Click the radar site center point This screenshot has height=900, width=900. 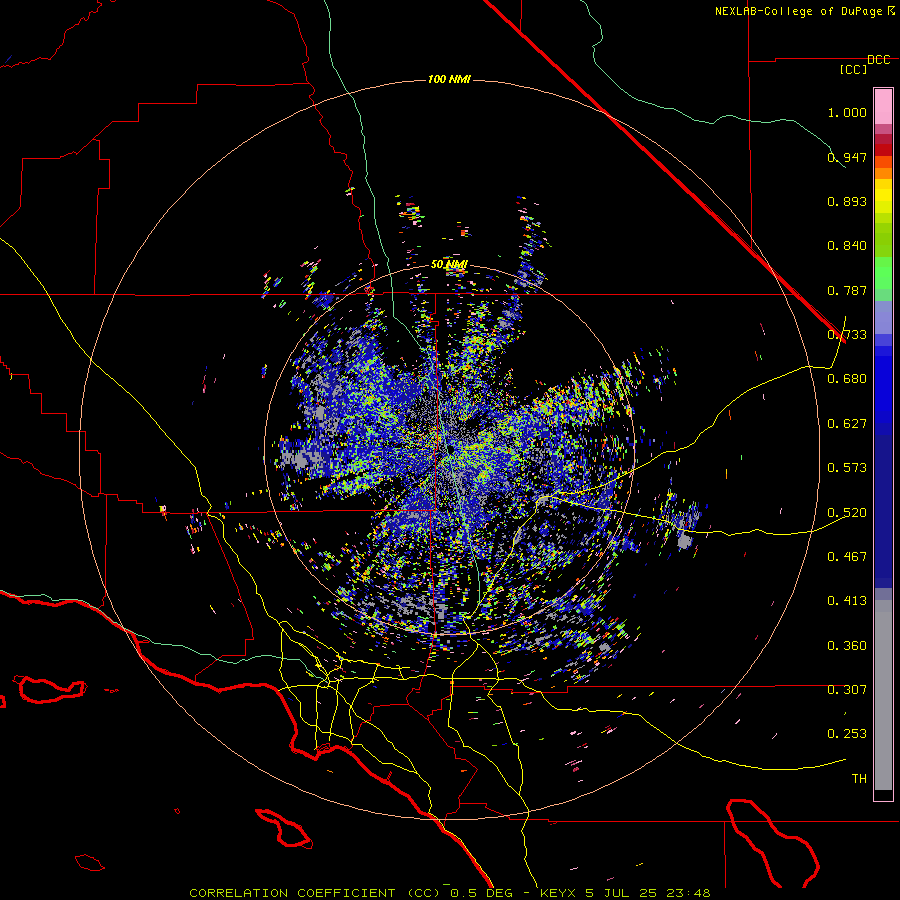click(x=451, y=449)
